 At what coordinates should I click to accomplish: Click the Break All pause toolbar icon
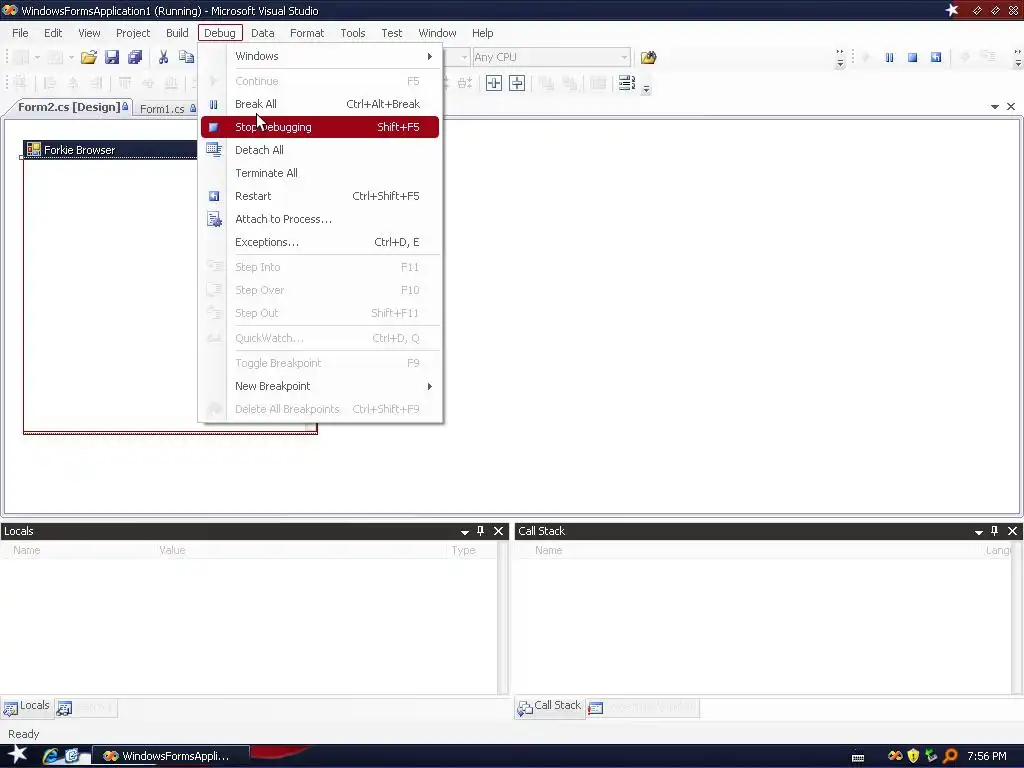(889, 57)
